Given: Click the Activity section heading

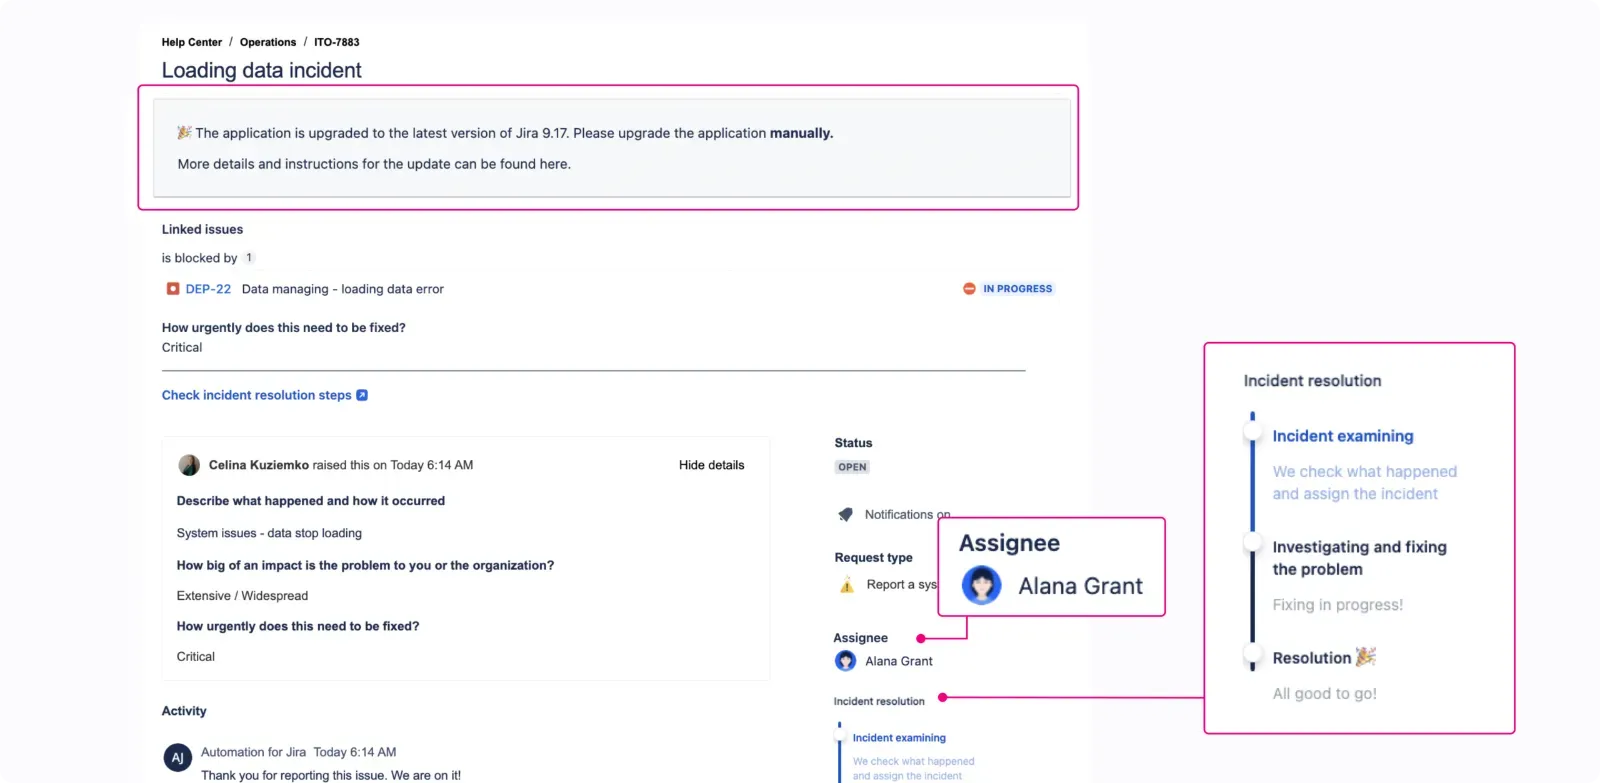Looking at the screenshot, I should pyautogui.click(x=184, y=711).
